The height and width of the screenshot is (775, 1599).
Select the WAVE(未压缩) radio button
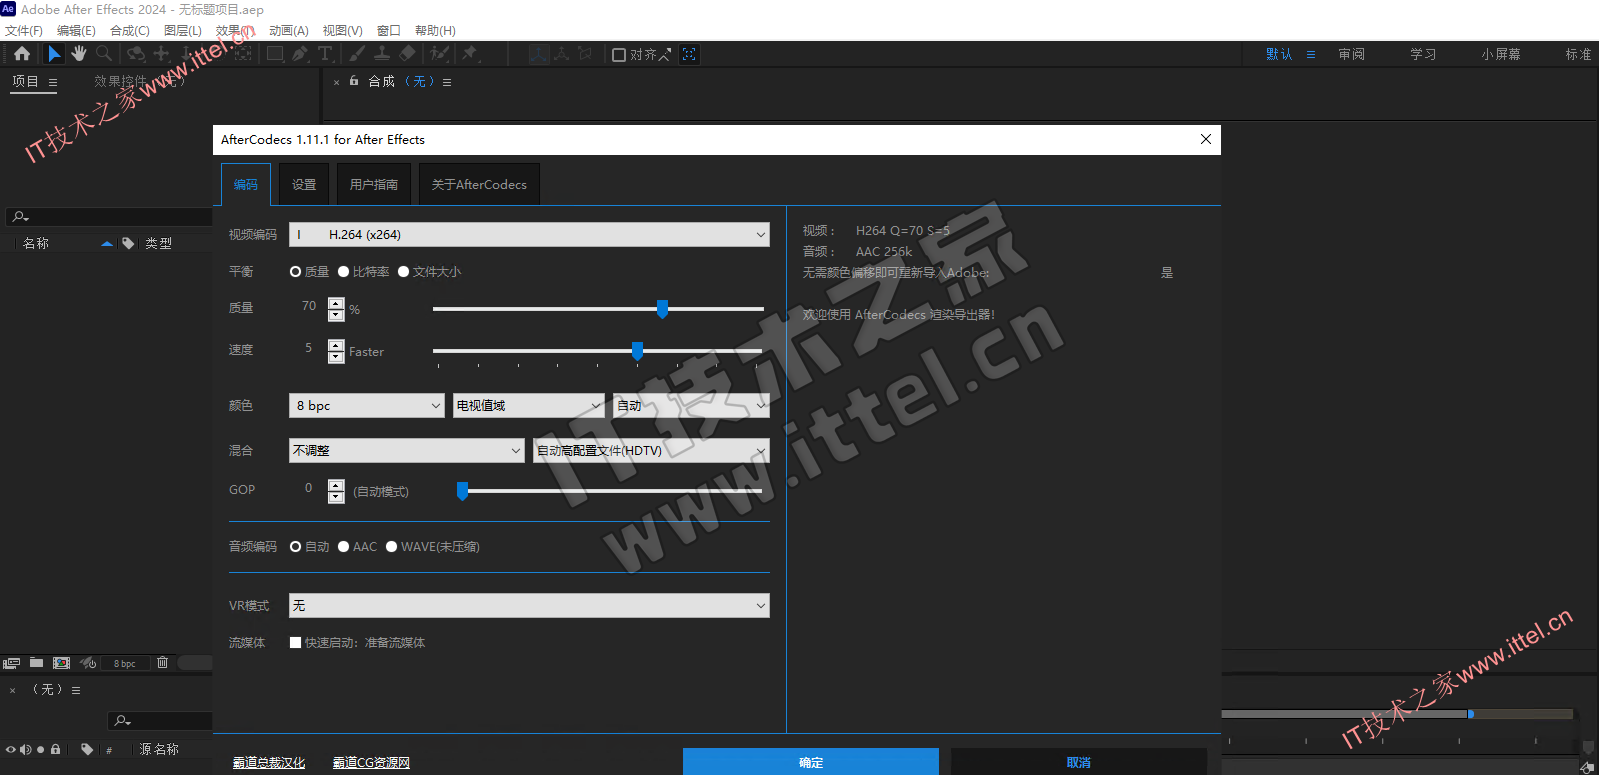pyautogui.click(x=391, y=547)
